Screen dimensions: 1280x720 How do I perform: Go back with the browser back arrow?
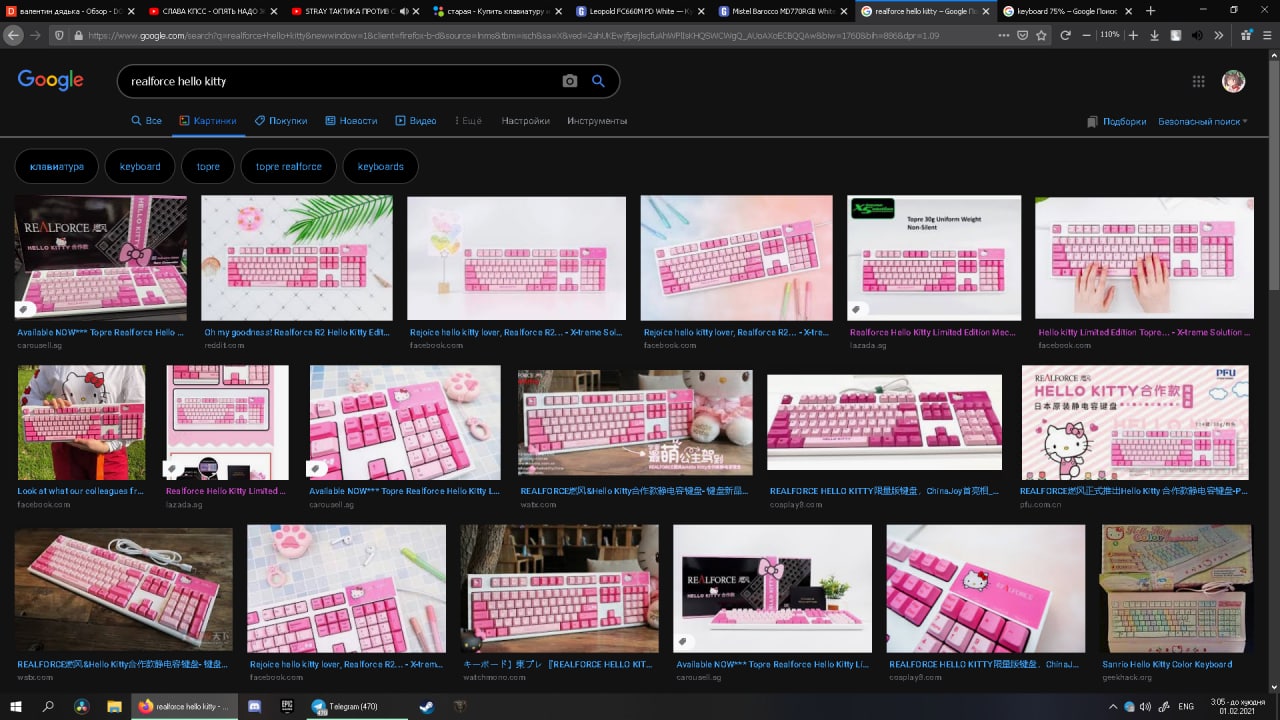13,35
